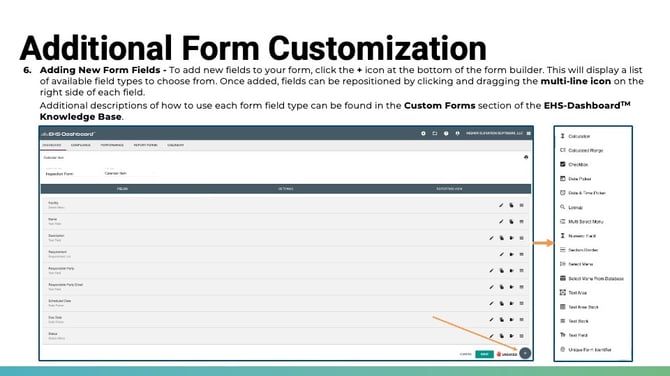Switch to the Compliance tab
The width and height of the screenshot is (670, 376).
point(80,145)
